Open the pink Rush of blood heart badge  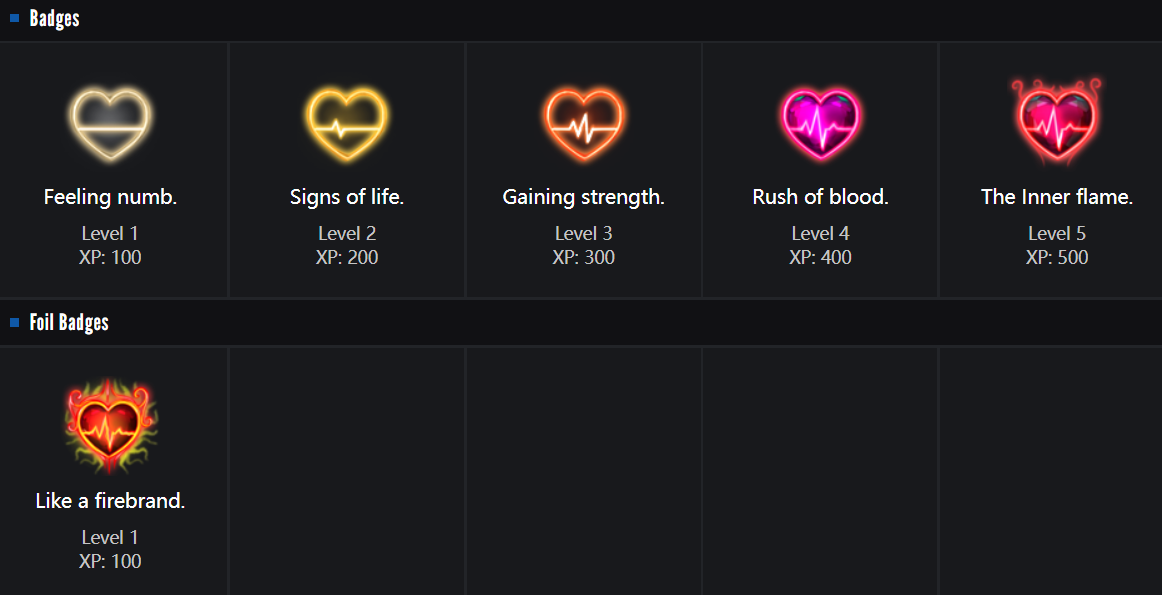tap(820, 124)
